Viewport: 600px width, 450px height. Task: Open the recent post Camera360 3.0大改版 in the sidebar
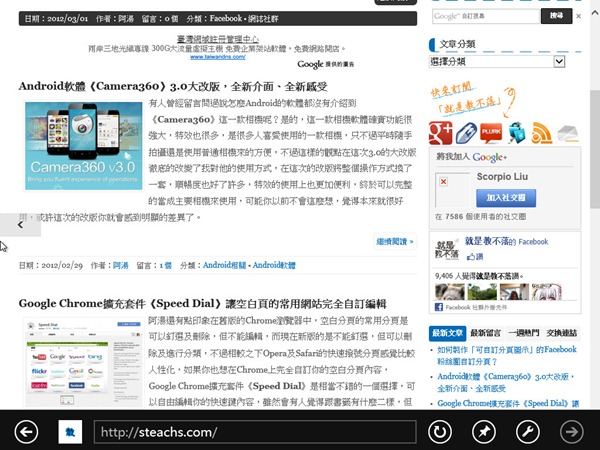506,382
